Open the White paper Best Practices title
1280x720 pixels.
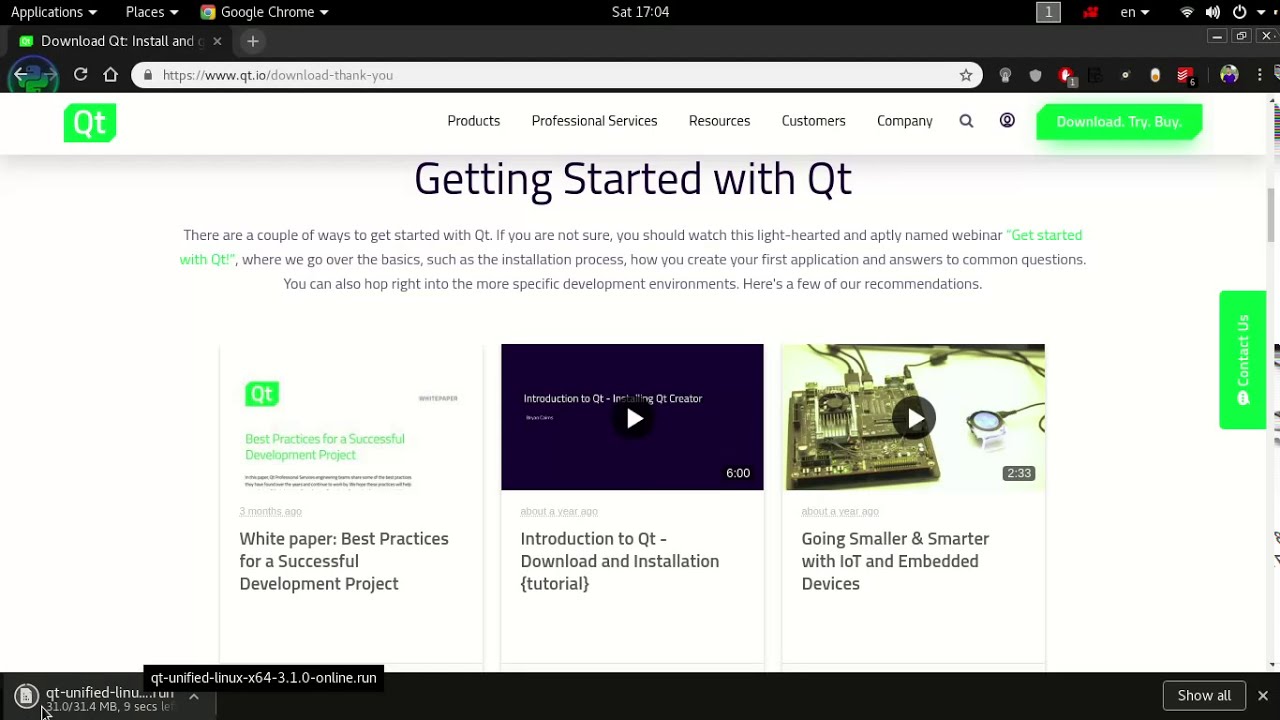click(x=344, y=561)
